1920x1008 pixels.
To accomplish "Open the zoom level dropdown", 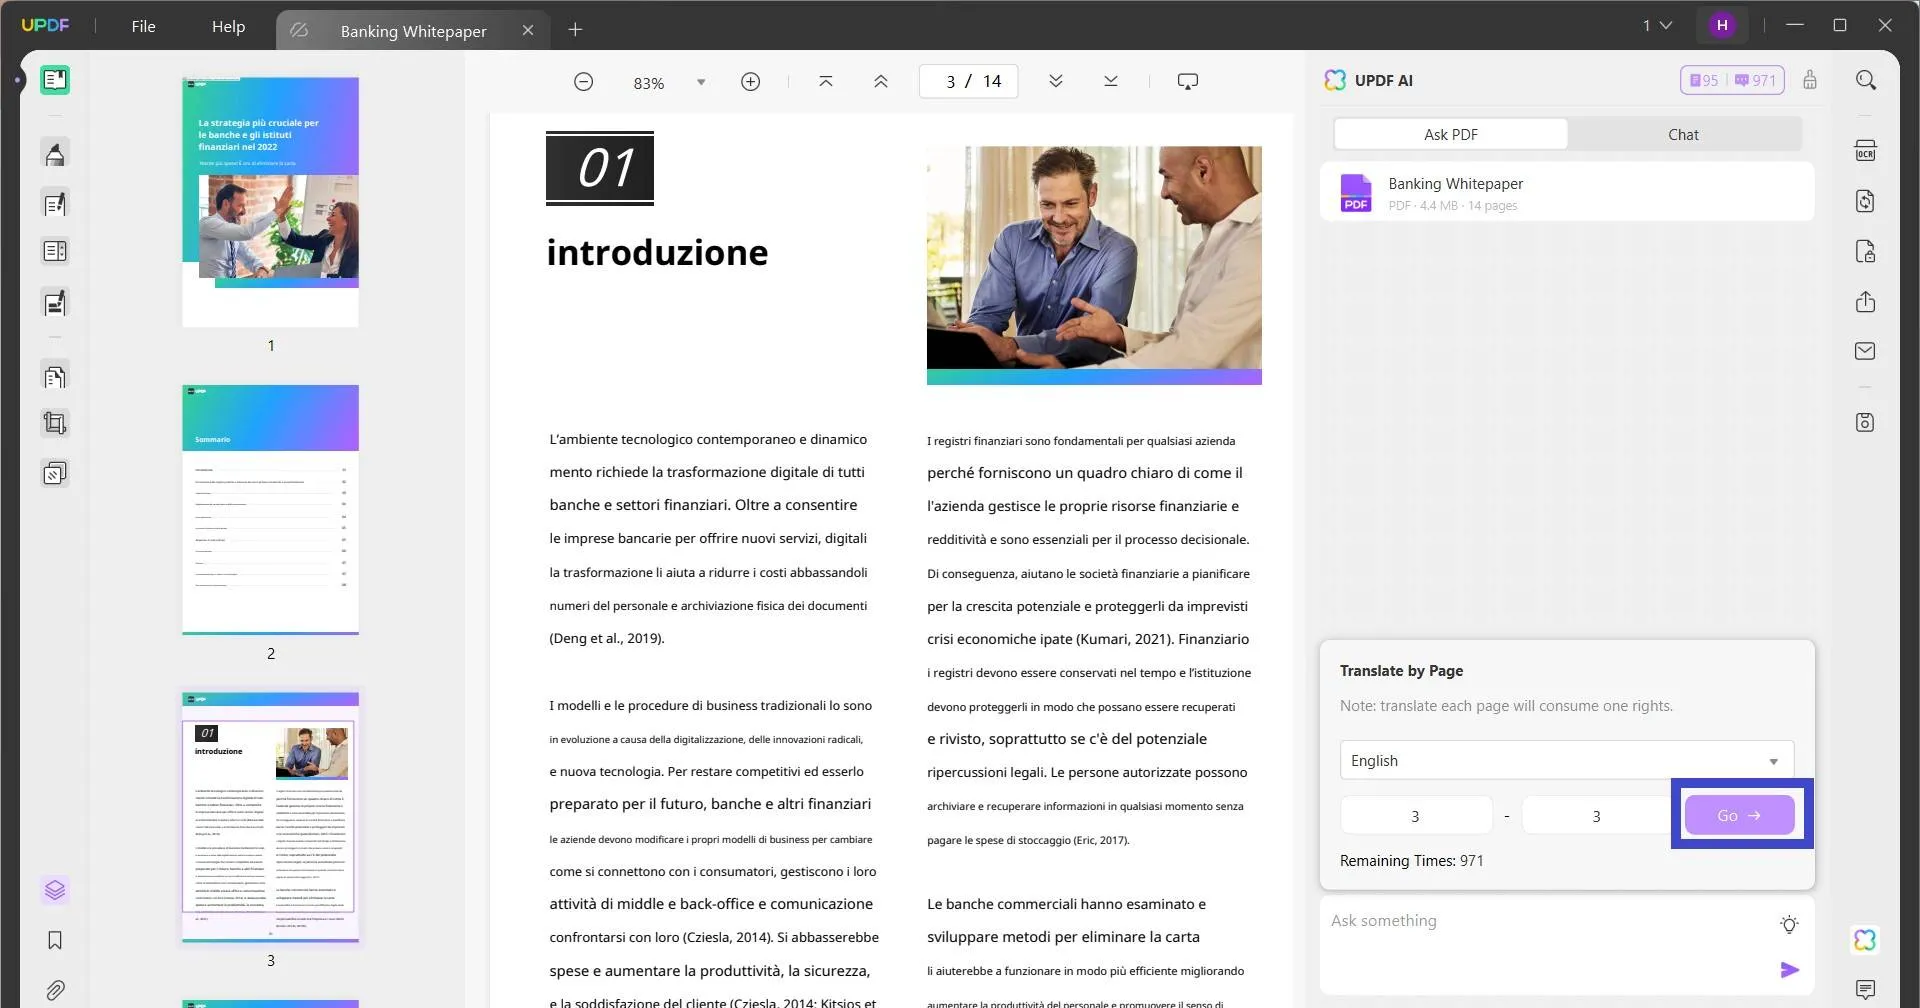I will 700,82.
